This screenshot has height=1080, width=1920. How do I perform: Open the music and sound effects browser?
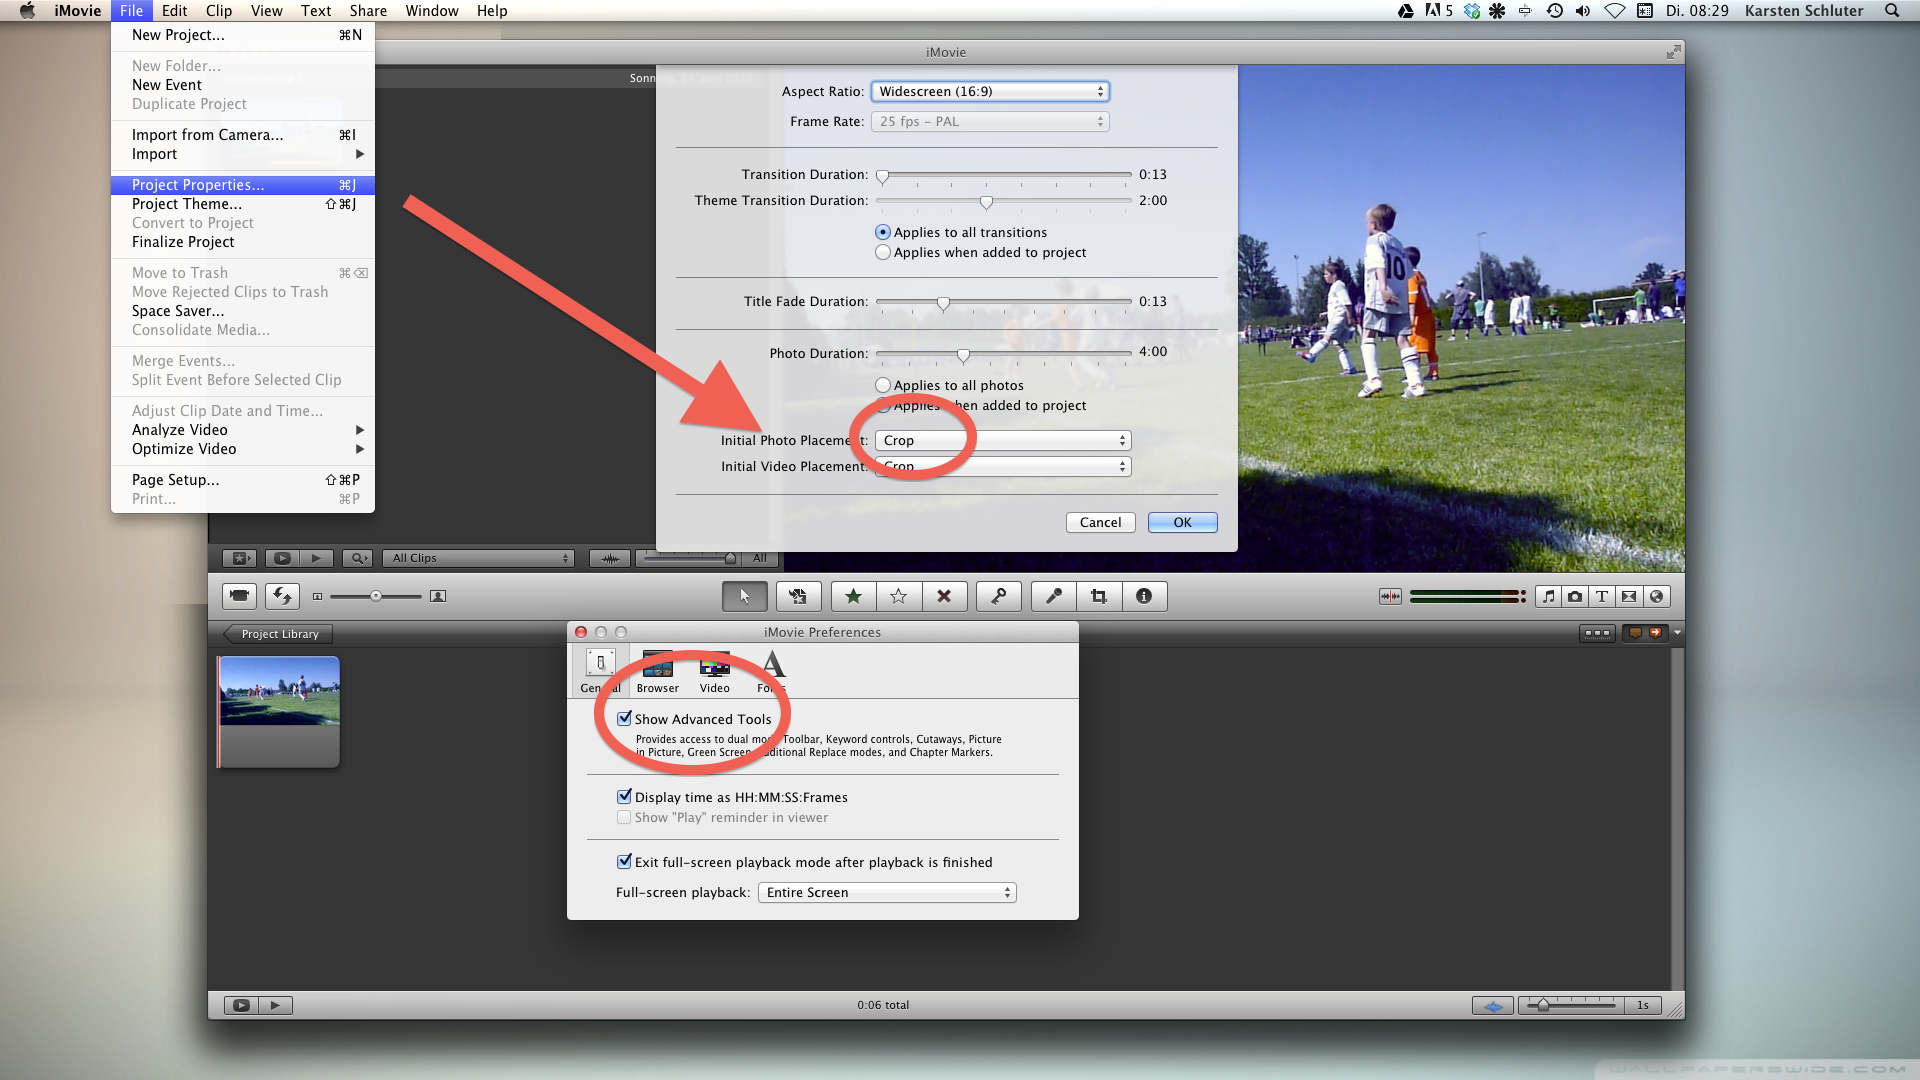point(1548,596)
